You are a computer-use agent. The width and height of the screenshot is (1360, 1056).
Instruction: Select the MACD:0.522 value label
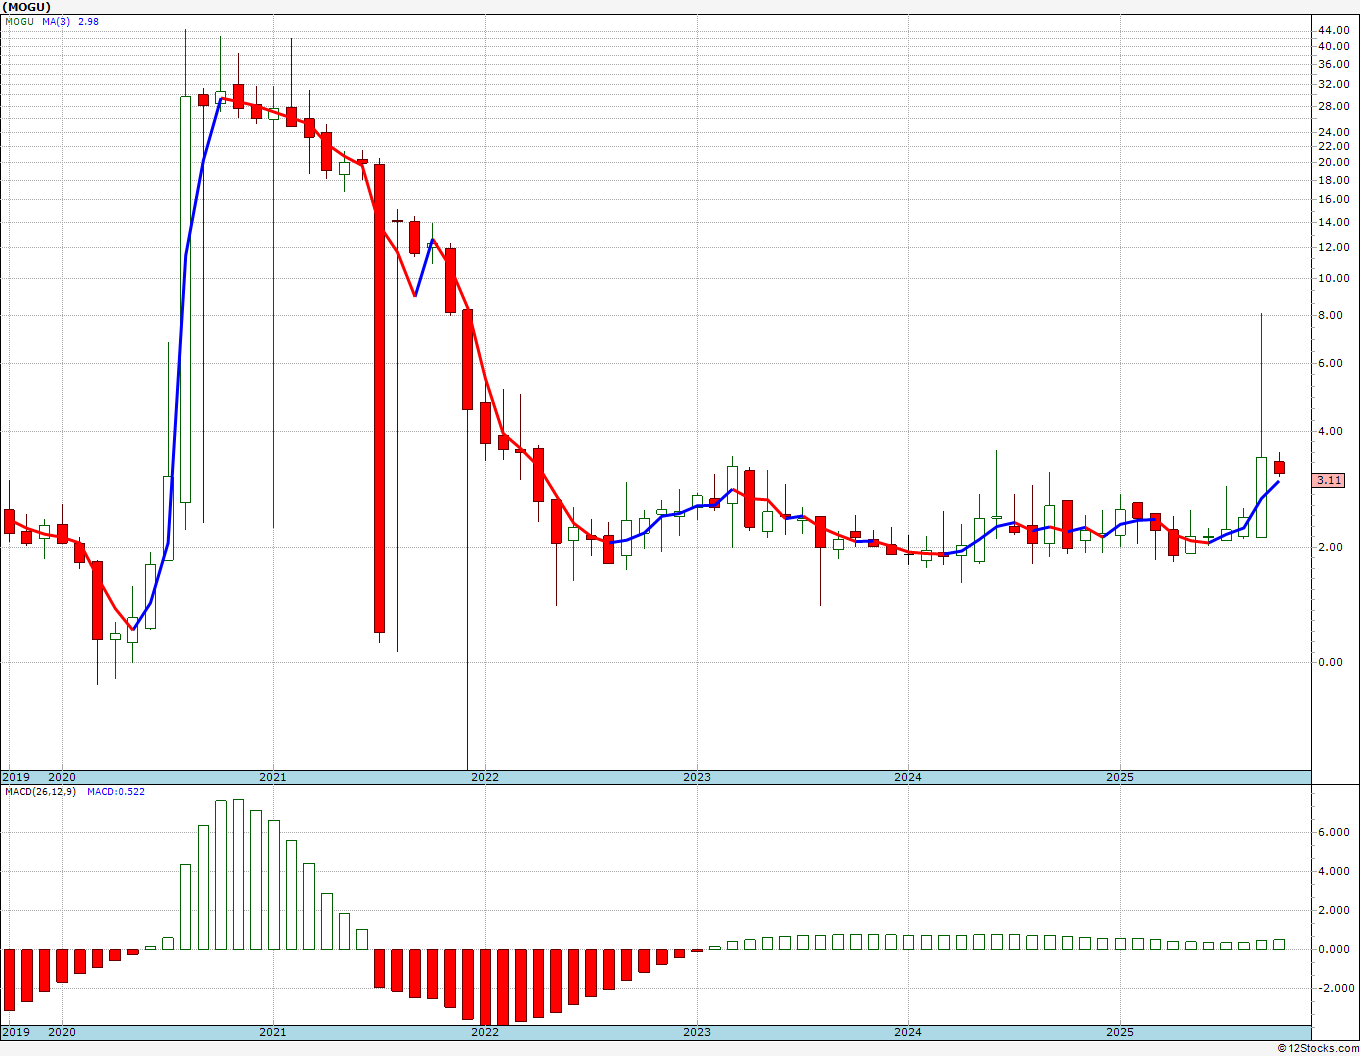click(x=115, y=792)
